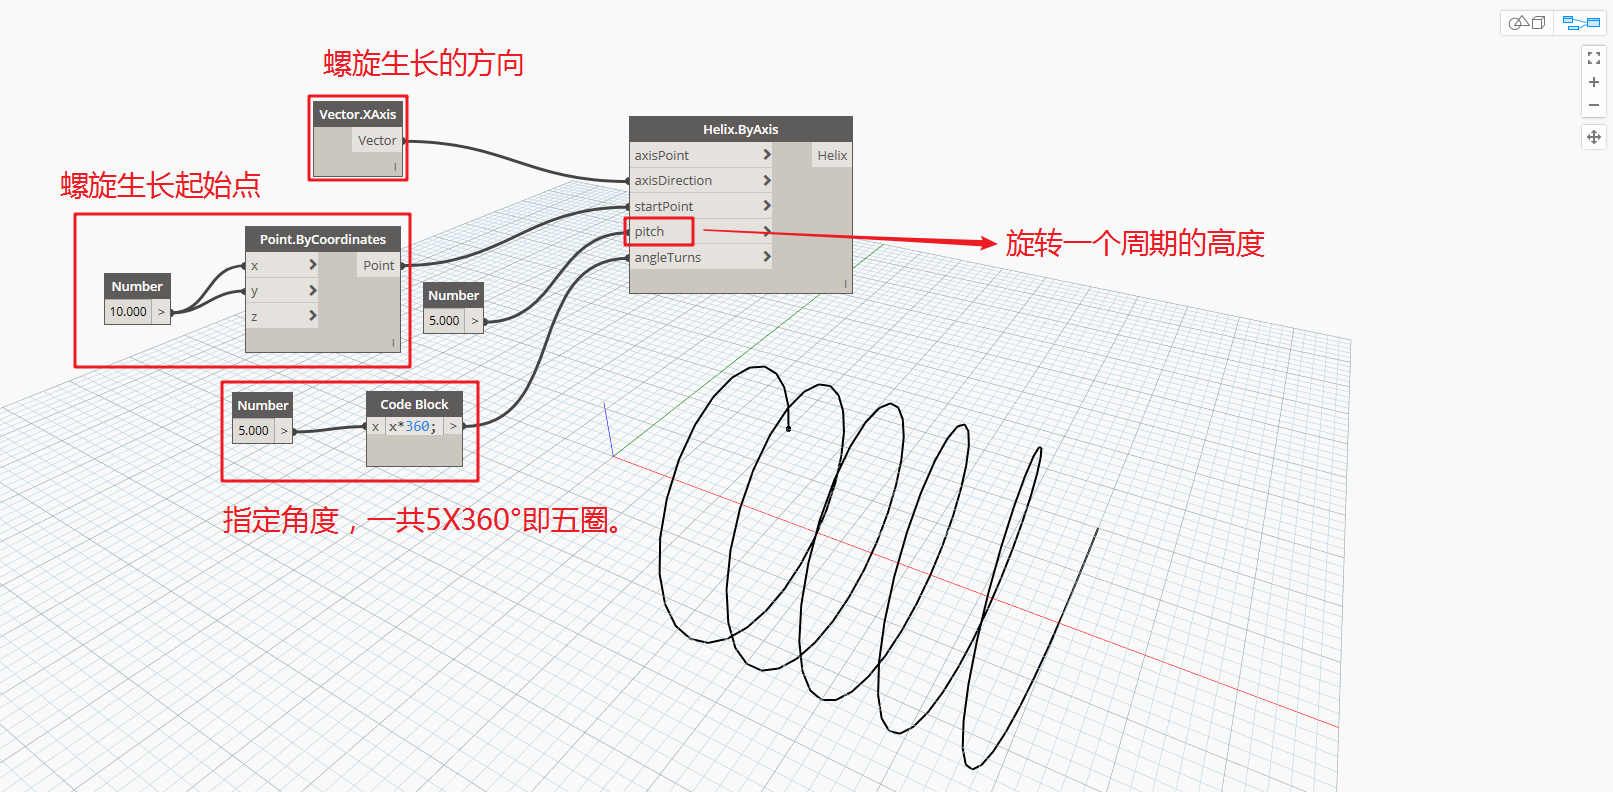1613x792 pixels.
Task: Switch to 3D background preview navigation
Action: coord(1526,22)
